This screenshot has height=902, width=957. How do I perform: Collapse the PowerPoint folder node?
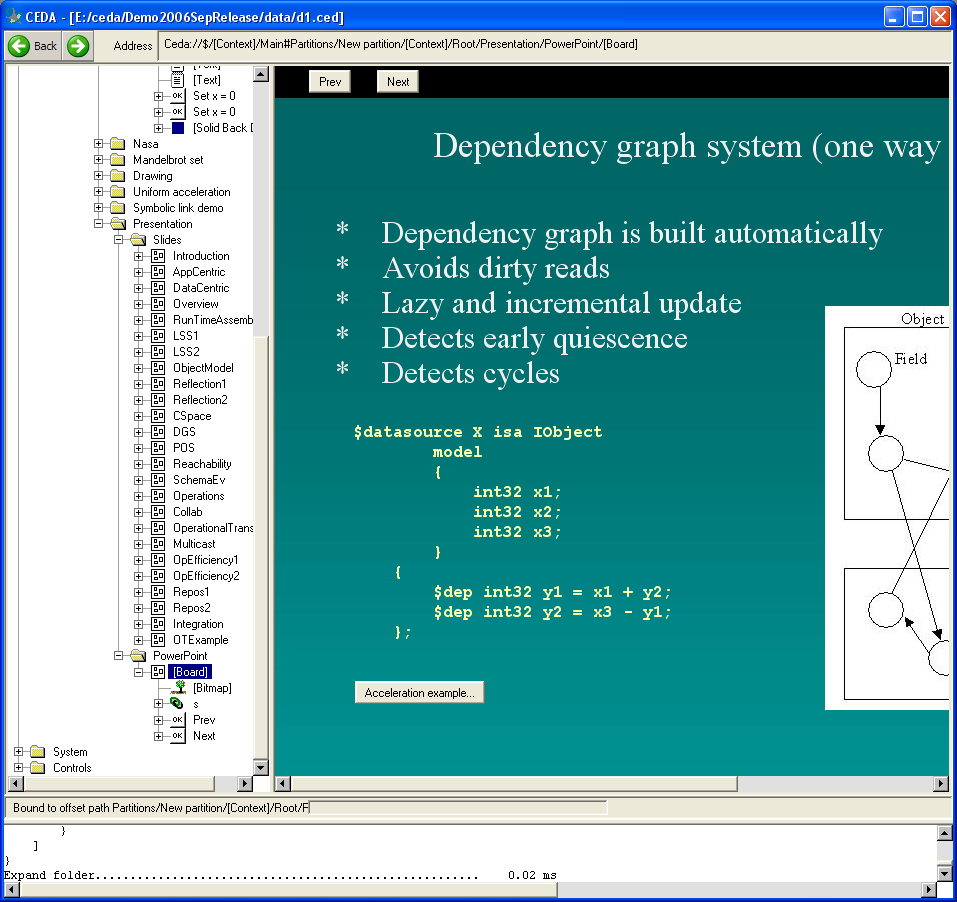coord(118,656)
